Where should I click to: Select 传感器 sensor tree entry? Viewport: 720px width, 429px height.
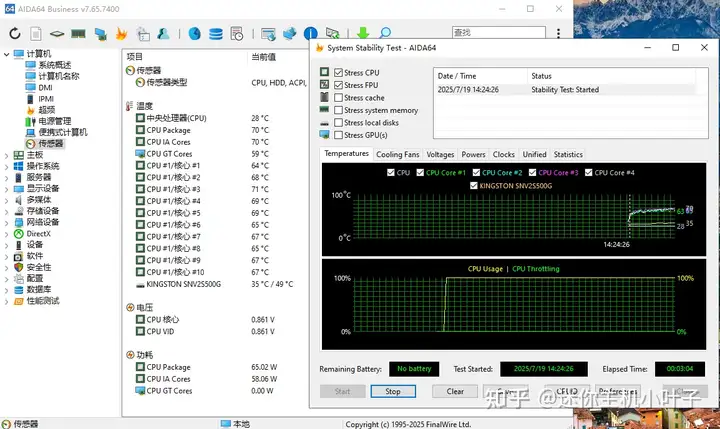coord(51,144)
